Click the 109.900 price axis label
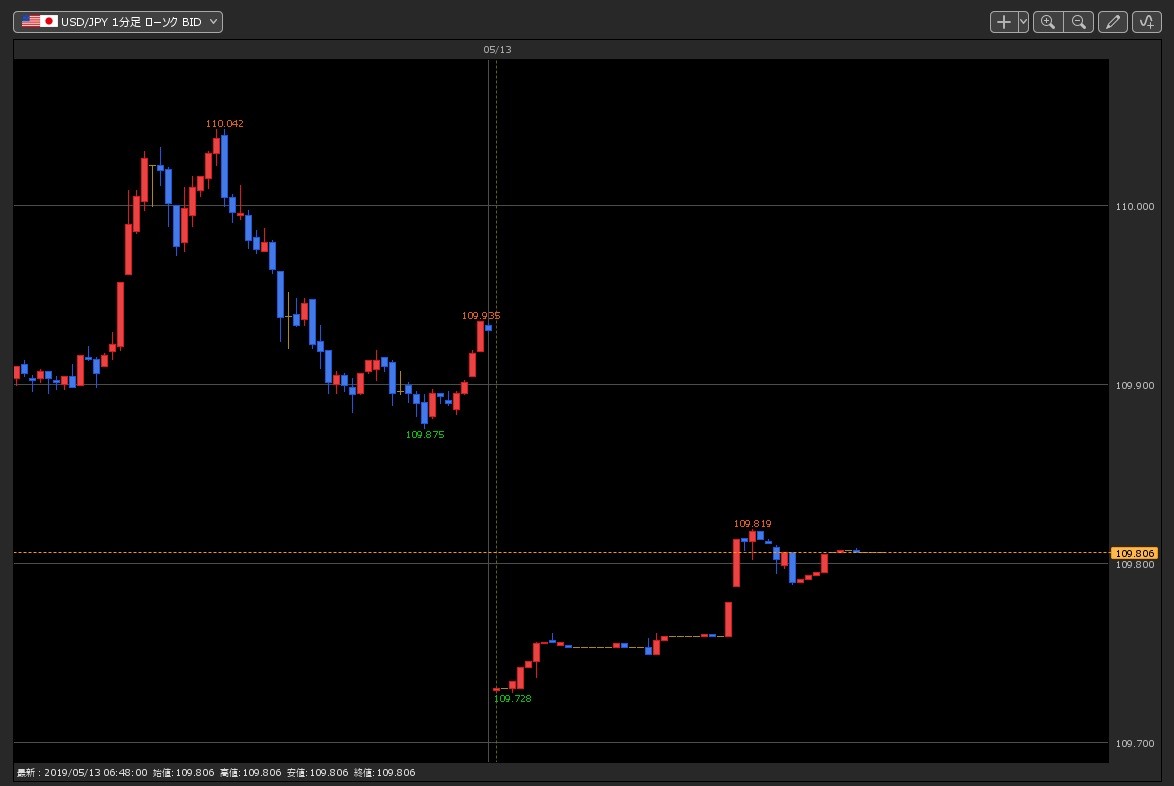 coord(1135,386)
